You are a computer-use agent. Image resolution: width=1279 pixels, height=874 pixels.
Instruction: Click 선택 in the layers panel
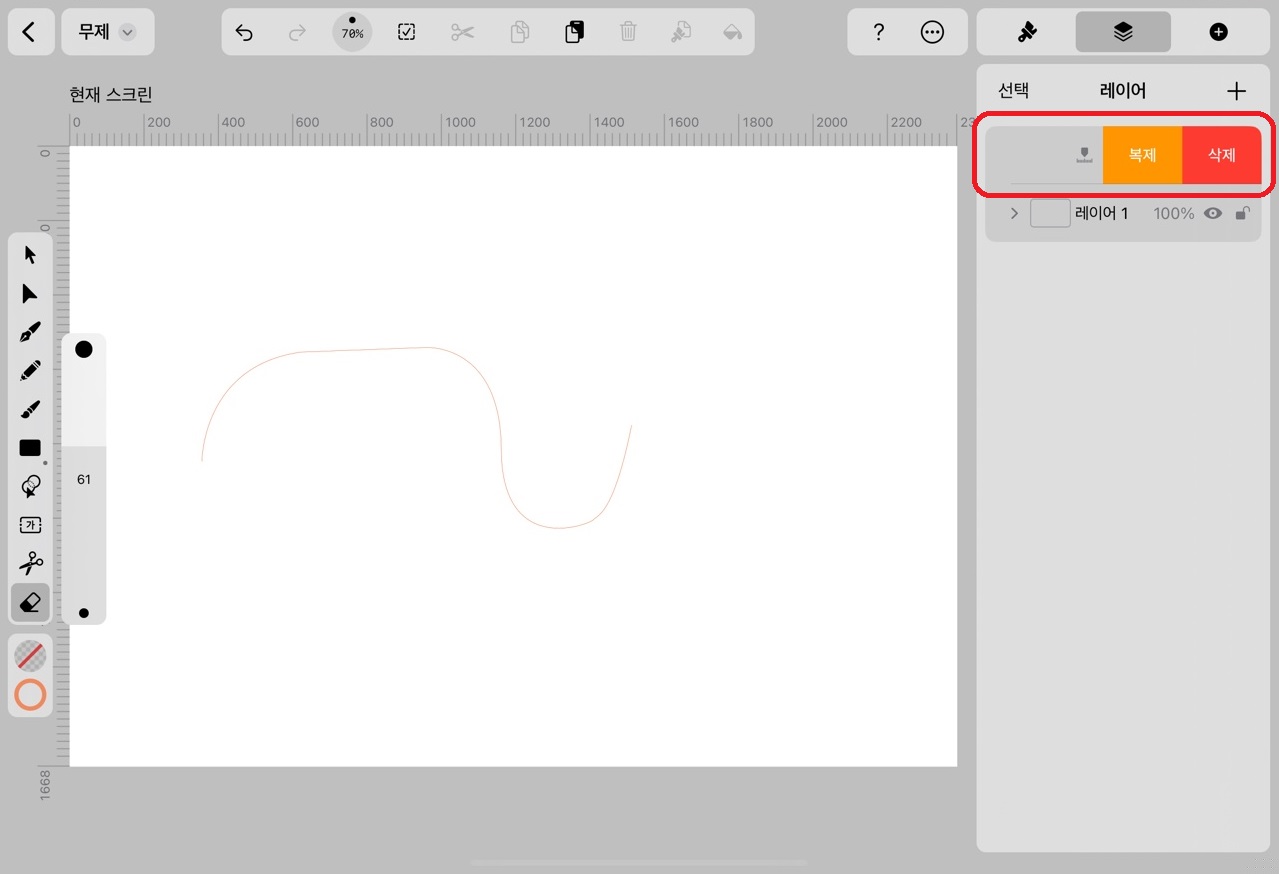[1013, 91]
